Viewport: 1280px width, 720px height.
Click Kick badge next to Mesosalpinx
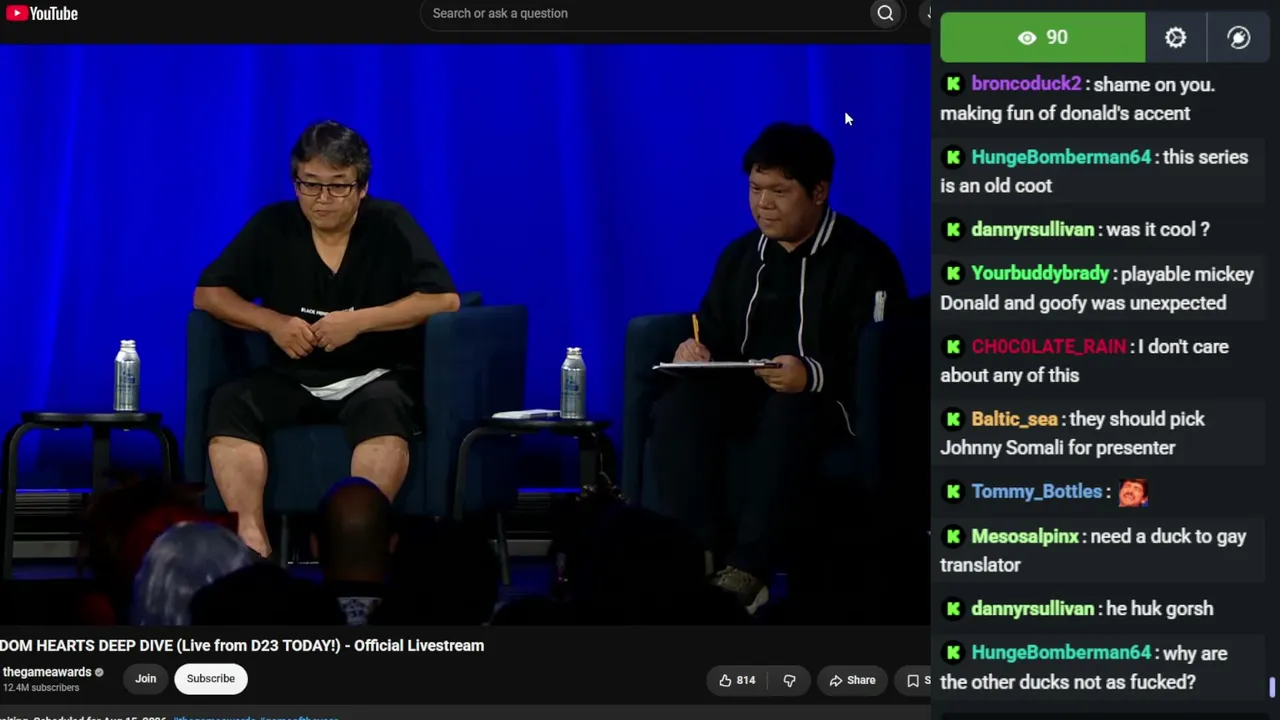(953, 537)
